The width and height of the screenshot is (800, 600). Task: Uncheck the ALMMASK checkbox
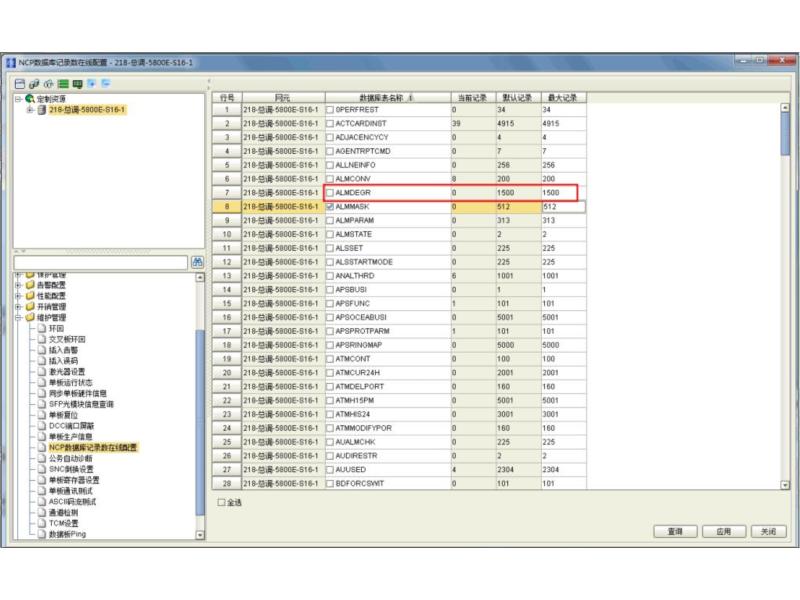330,206
